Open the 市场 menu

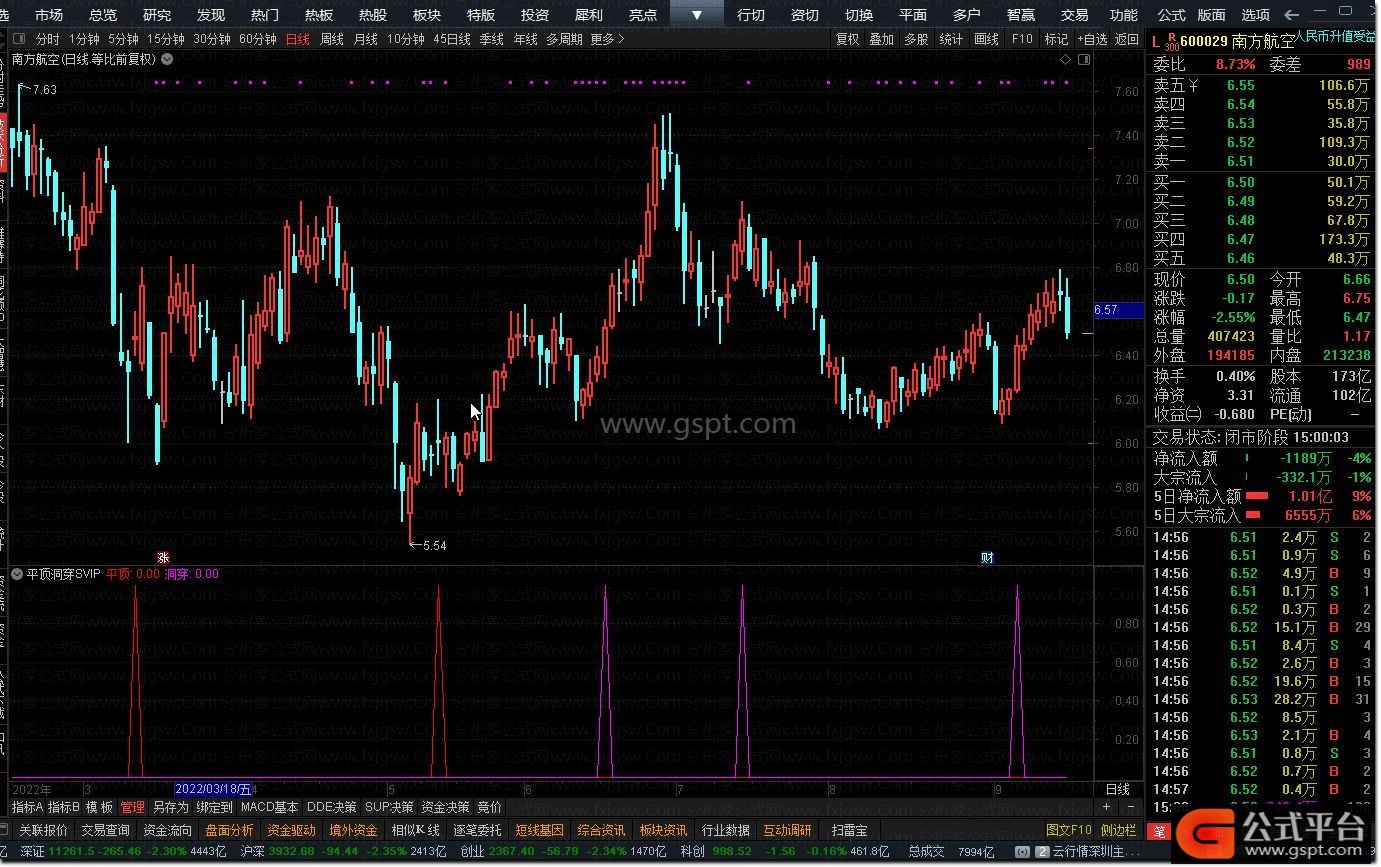[x=48, y=15]
